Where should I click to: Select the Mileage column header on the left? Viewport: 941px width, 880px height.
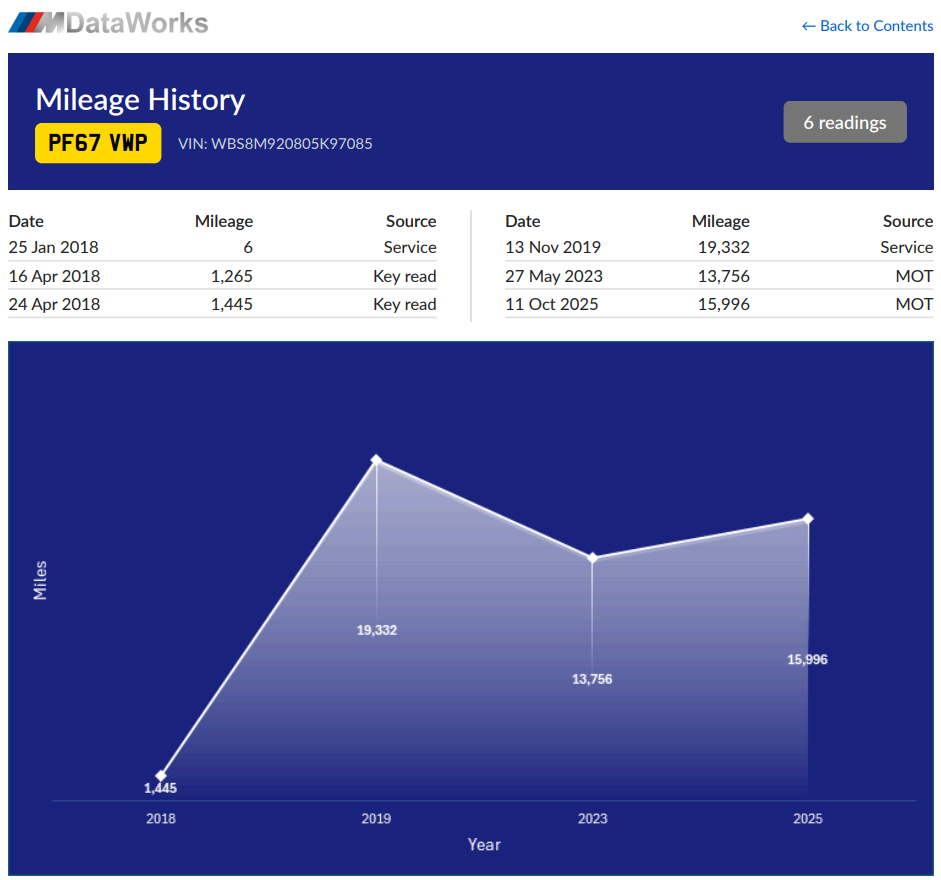(x=223, y=221)
